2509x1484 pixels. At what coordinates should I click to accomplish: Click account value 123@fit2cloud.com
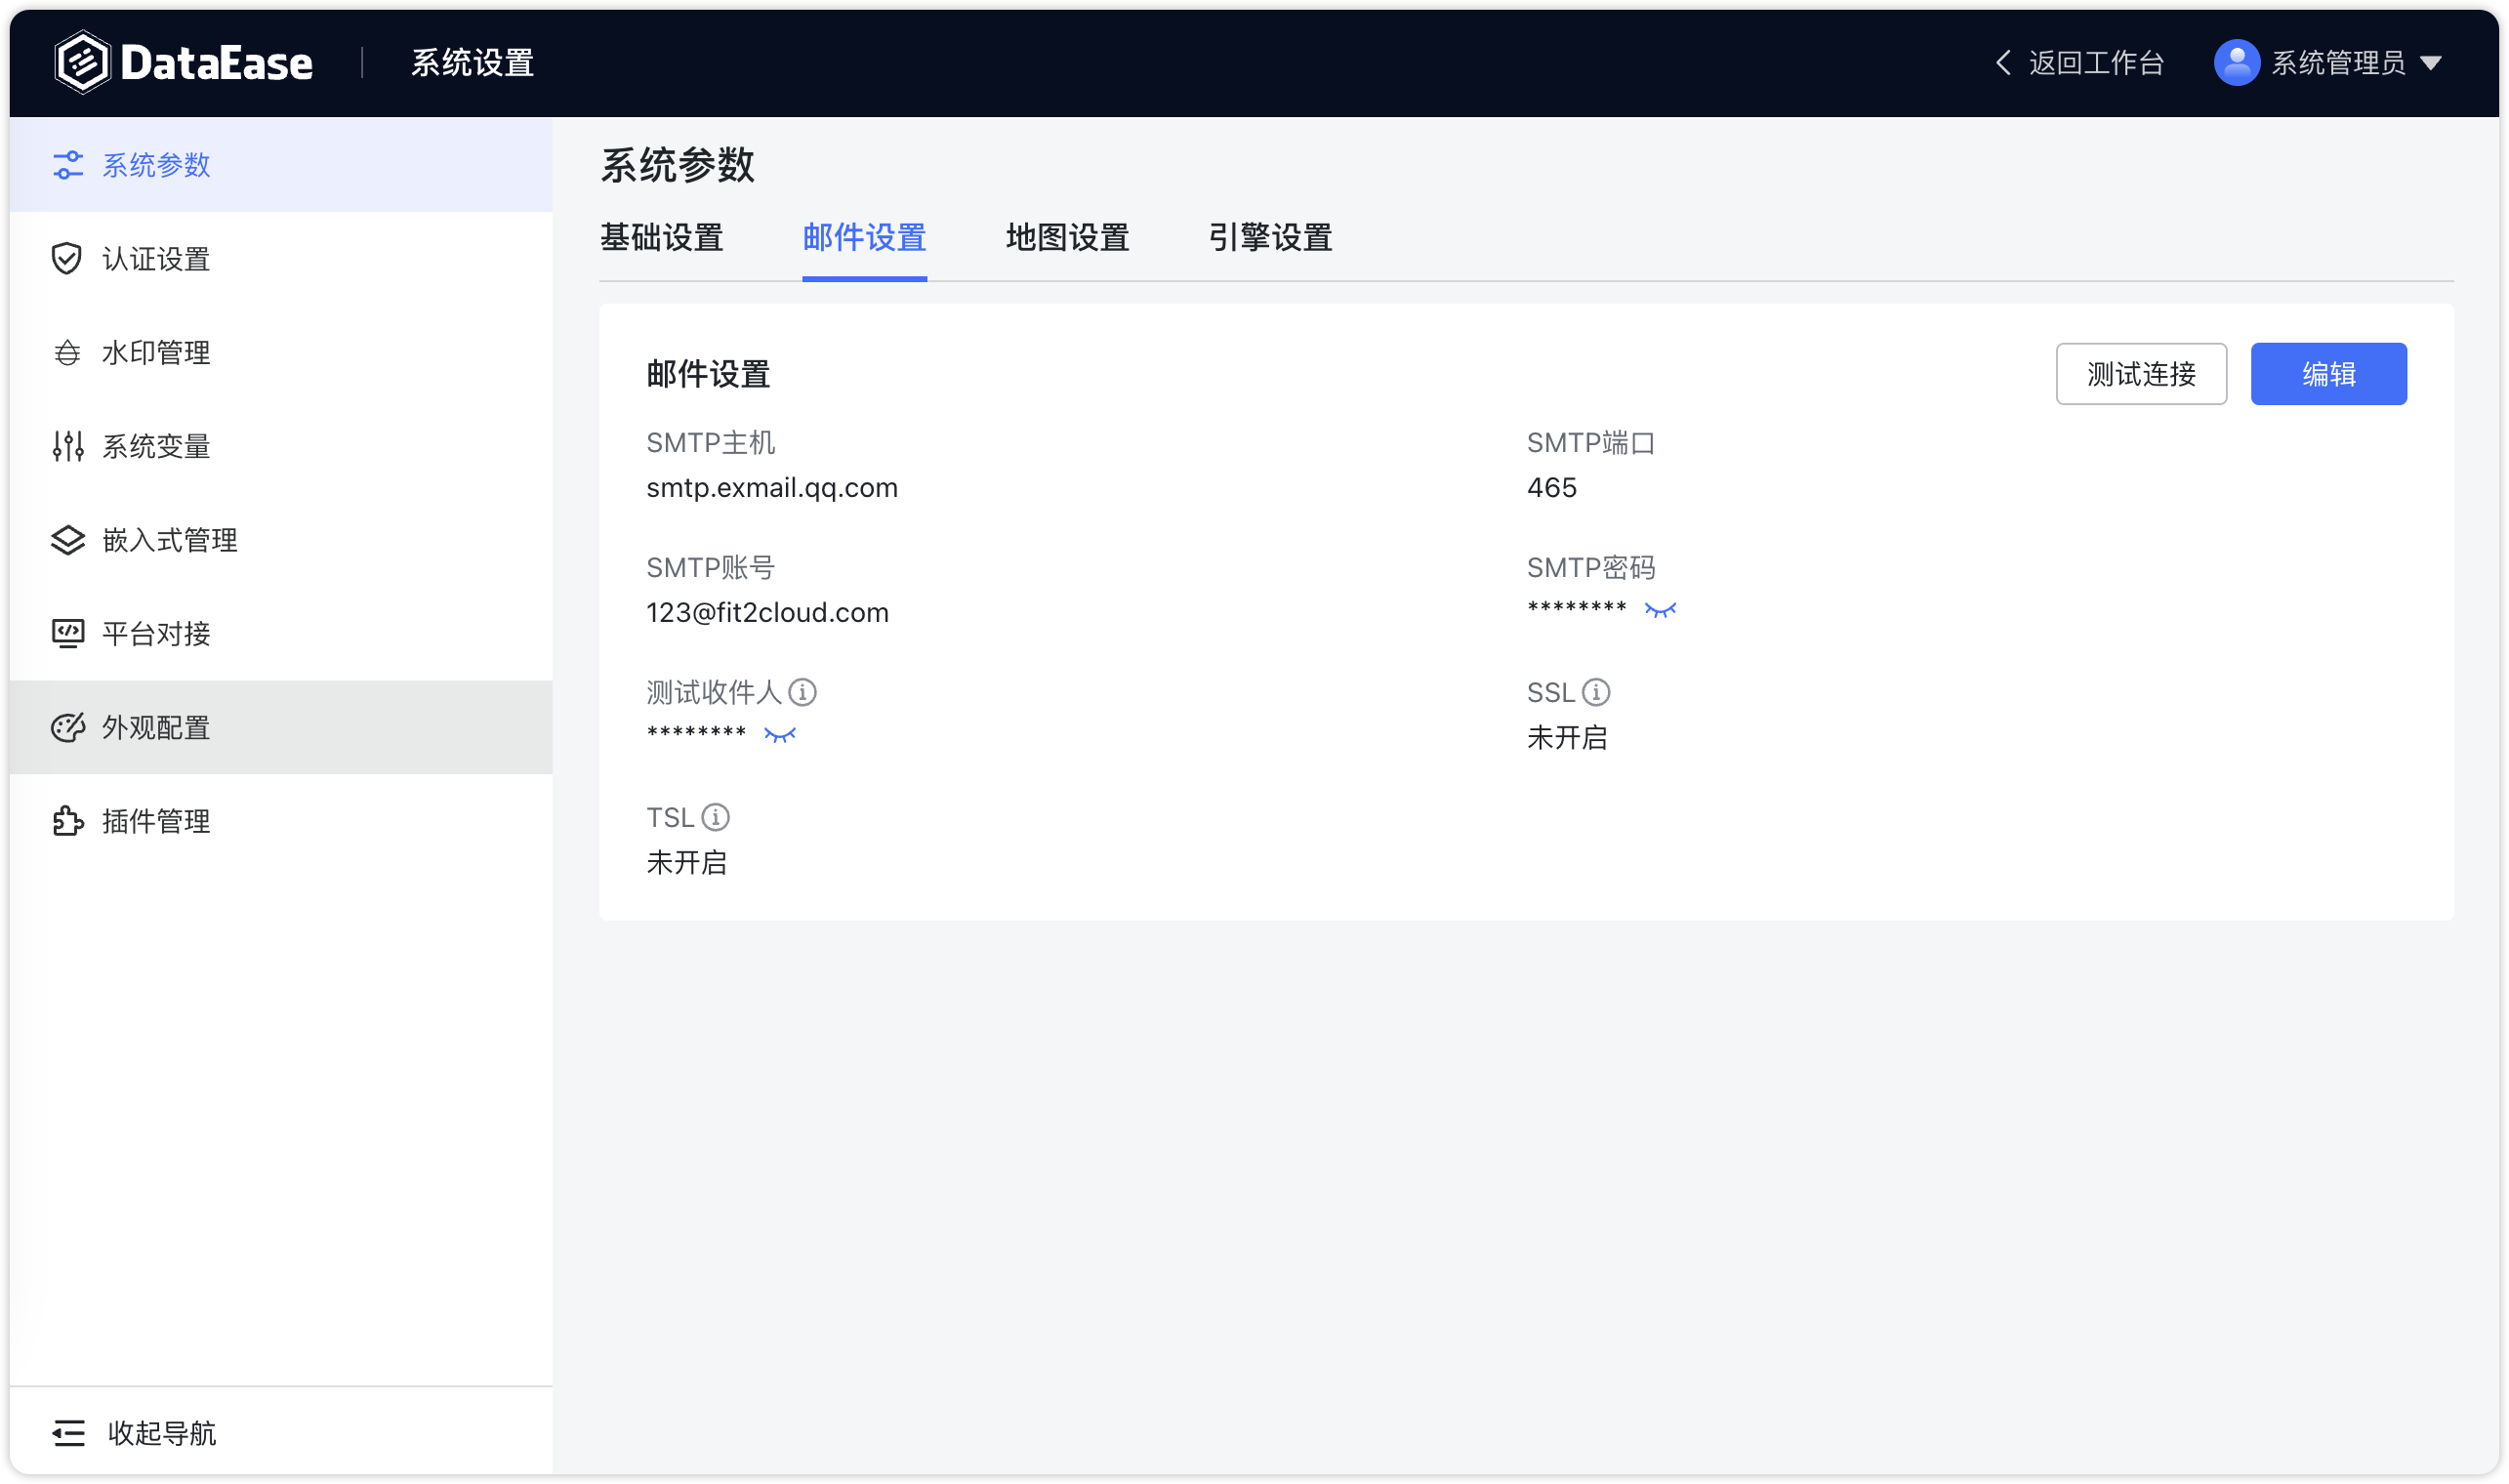coord(767,612)
